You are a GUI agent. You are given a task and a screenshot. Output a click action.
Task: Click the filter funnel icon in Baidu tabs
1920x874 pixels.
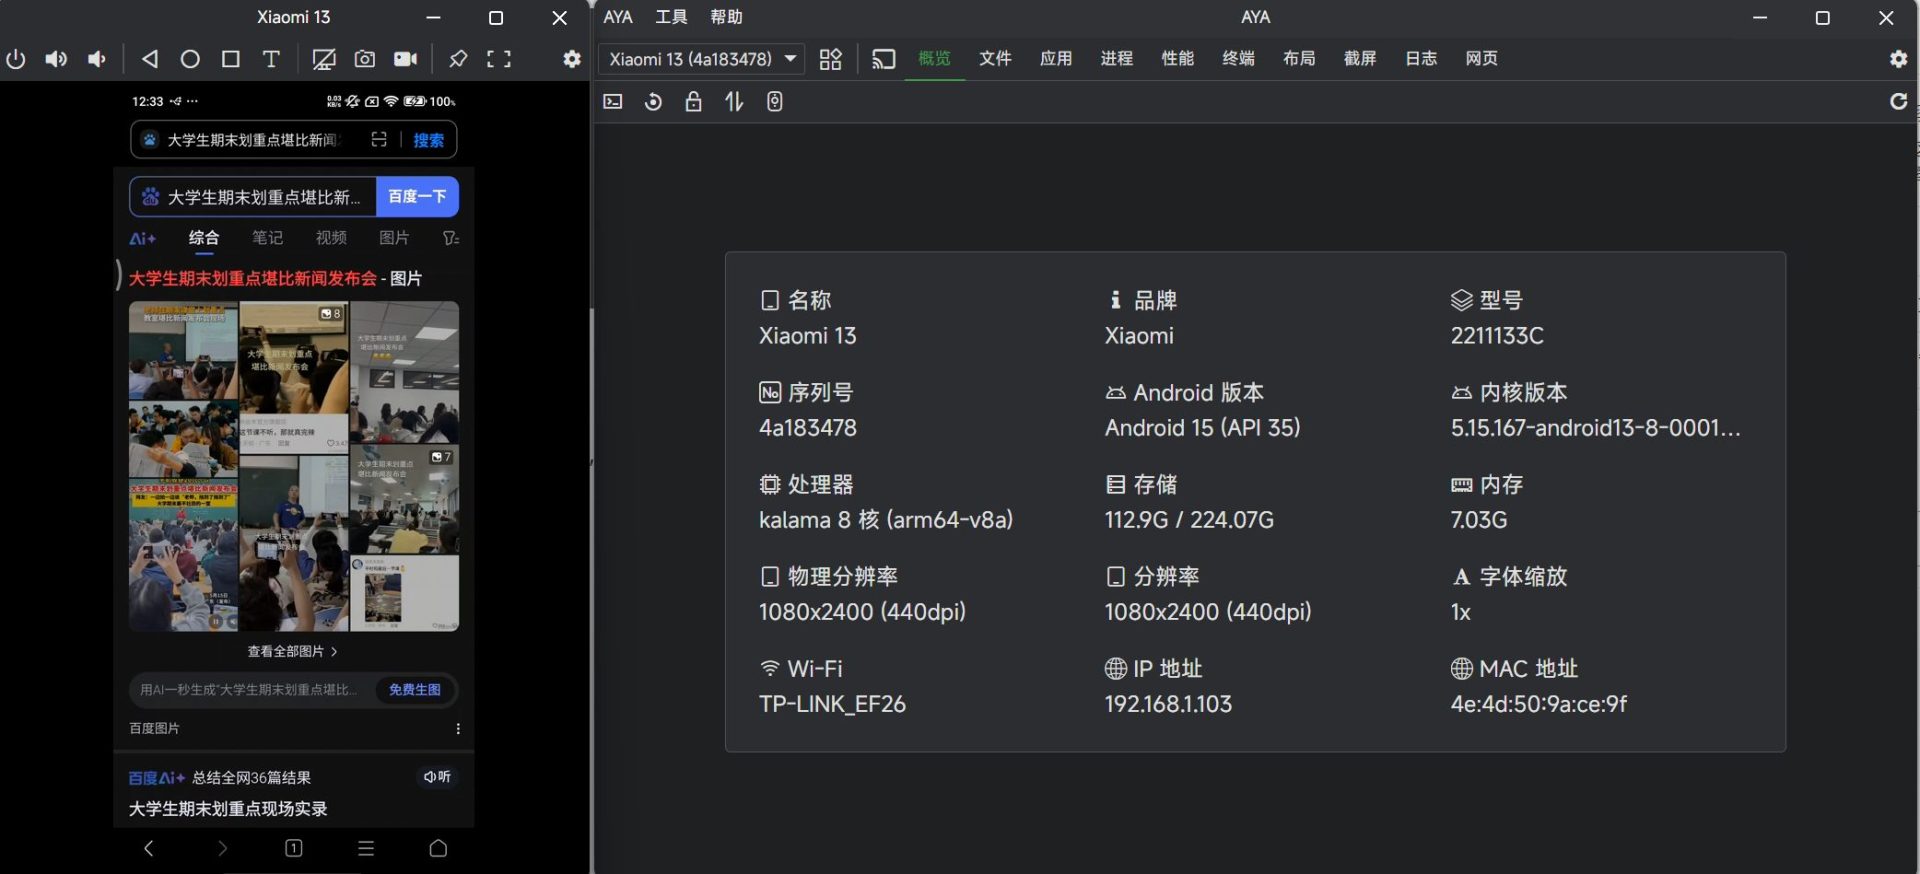(451, 238)
